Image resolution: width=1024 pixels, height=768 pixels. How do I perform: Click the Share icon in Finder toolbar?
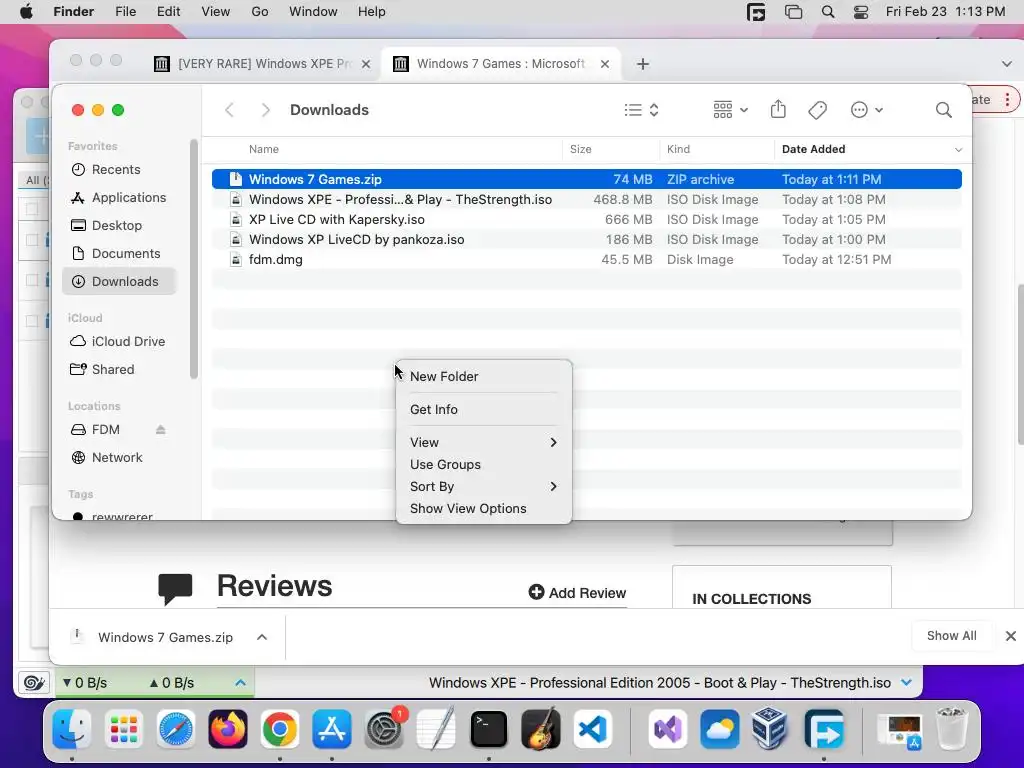pos(778,109)
